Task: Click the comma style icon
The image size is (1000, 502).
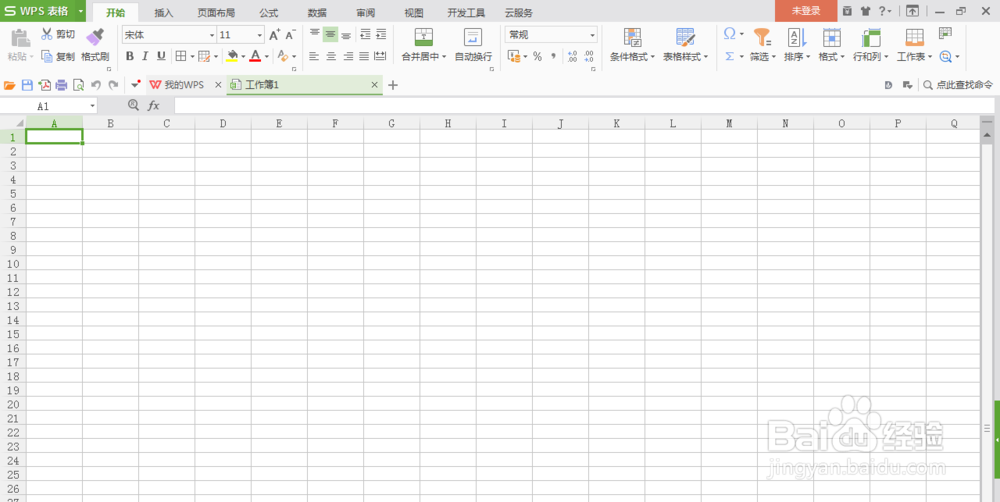Action: [553, 56]
